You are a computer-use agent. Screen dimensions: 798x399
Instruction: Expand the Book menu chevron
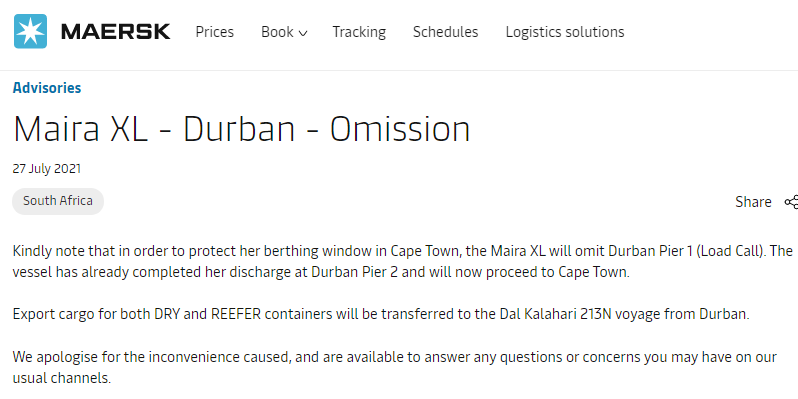(x=303, y=34)
